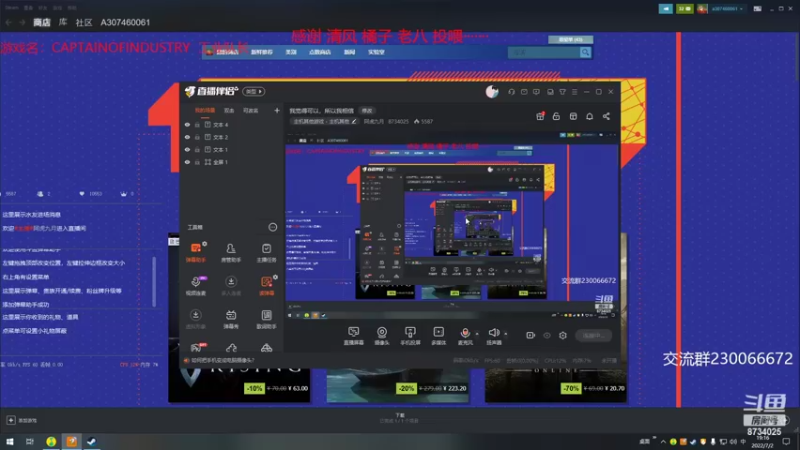
Task: Switch to Steam 库 library tab
Action: coord(63,22)
